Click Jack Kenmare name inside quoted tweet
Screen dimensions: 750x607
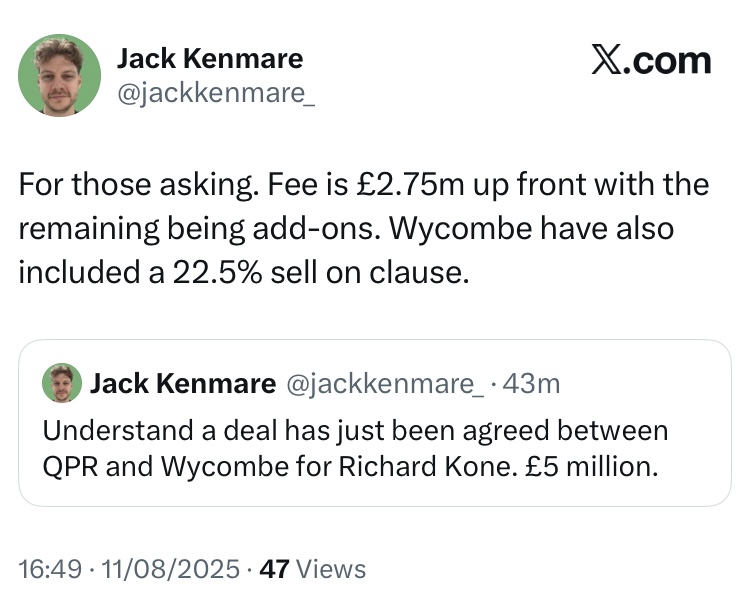pos(182,383)
